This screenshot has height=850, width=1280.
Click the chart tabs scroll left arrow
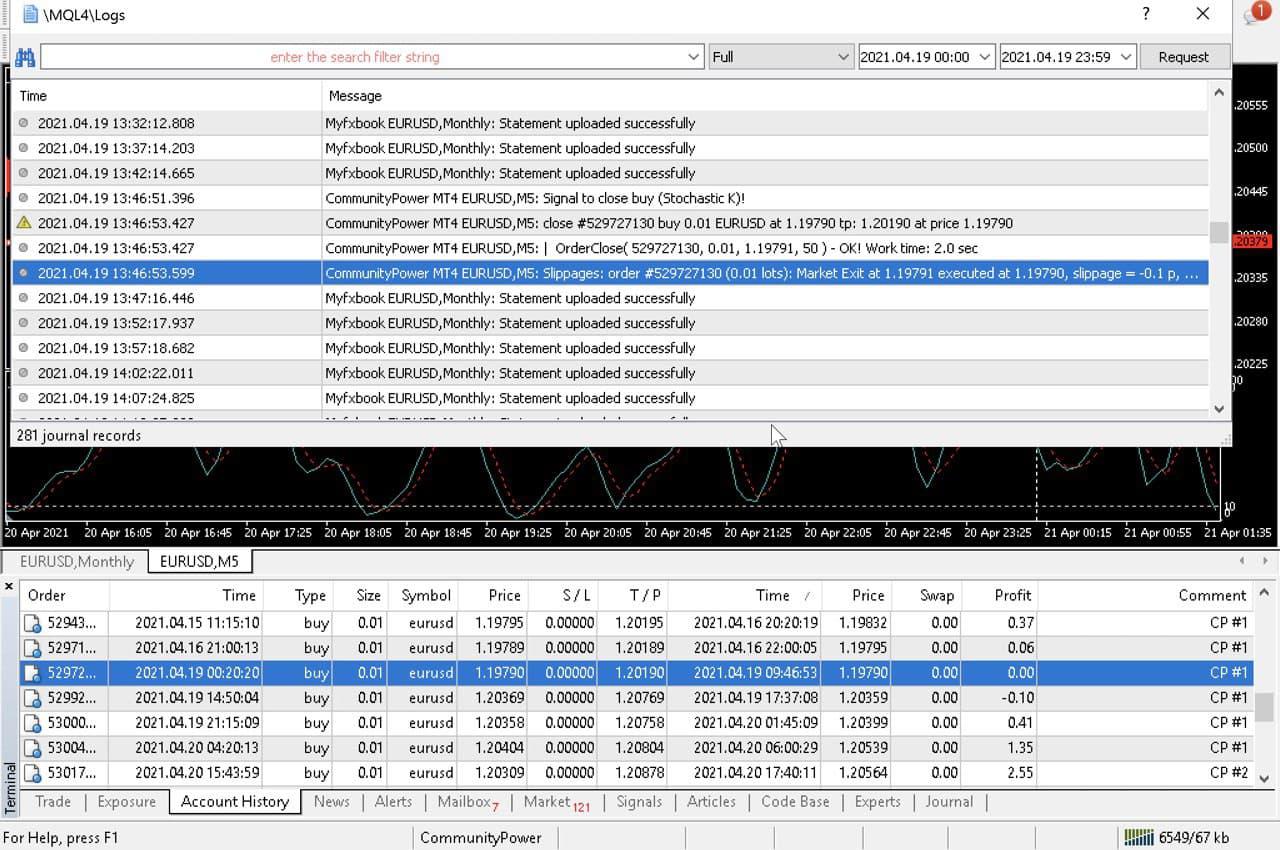[1242, 561]
